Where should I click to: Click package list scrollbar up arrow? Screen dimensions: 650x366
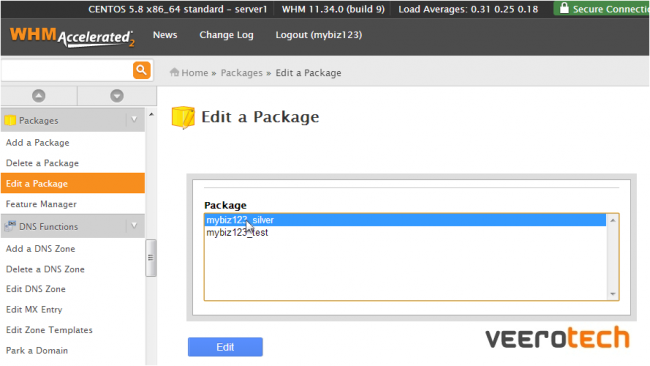[612, 221]
